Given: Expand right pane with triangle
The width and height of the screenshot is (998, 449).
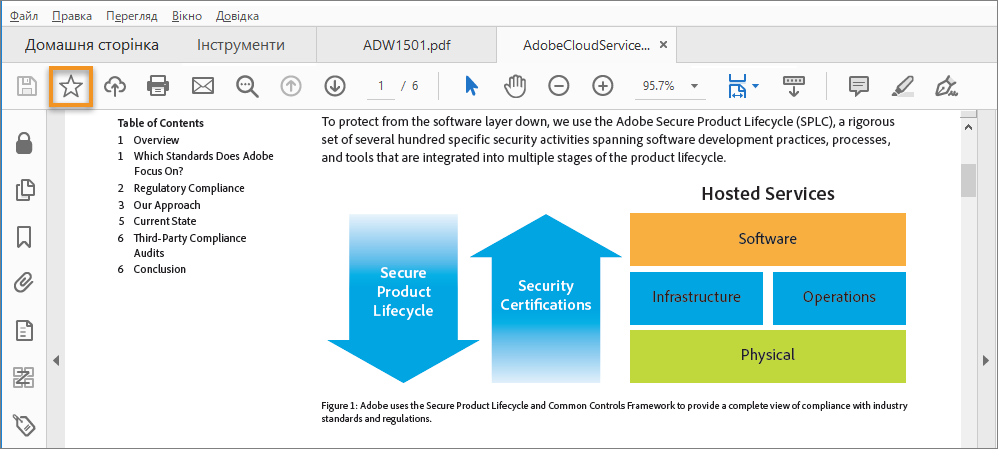Looking at the screenshot, I should (x=987, y=361).
